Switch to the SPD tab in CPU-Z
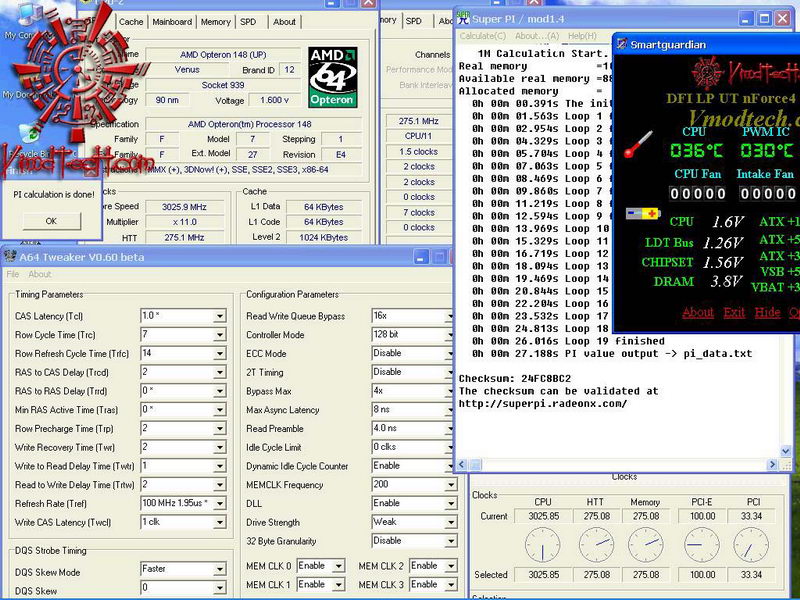Screen dimensions: 800x600 point(248,22)
